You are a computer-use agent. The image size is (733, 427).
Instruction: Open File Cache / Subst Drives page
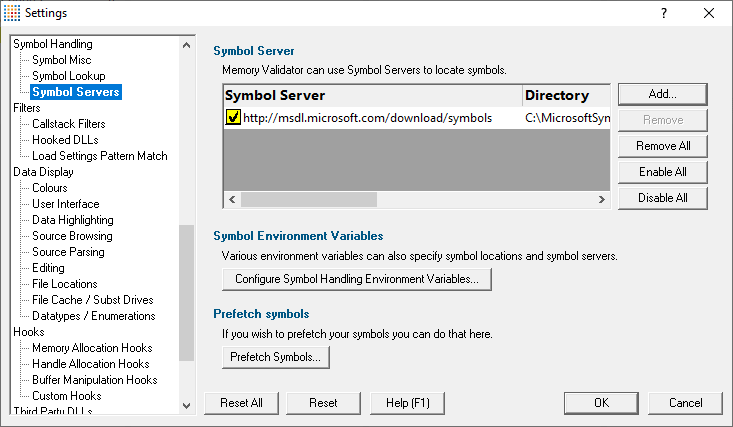(93, 300)
